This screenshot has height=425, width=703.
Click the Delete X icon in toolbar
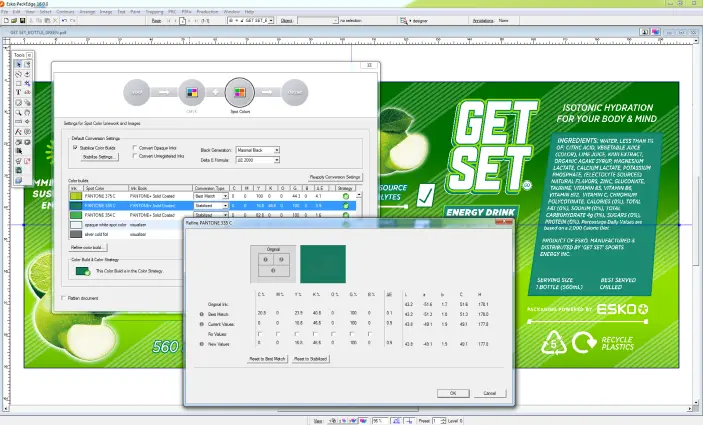[55, 21]
